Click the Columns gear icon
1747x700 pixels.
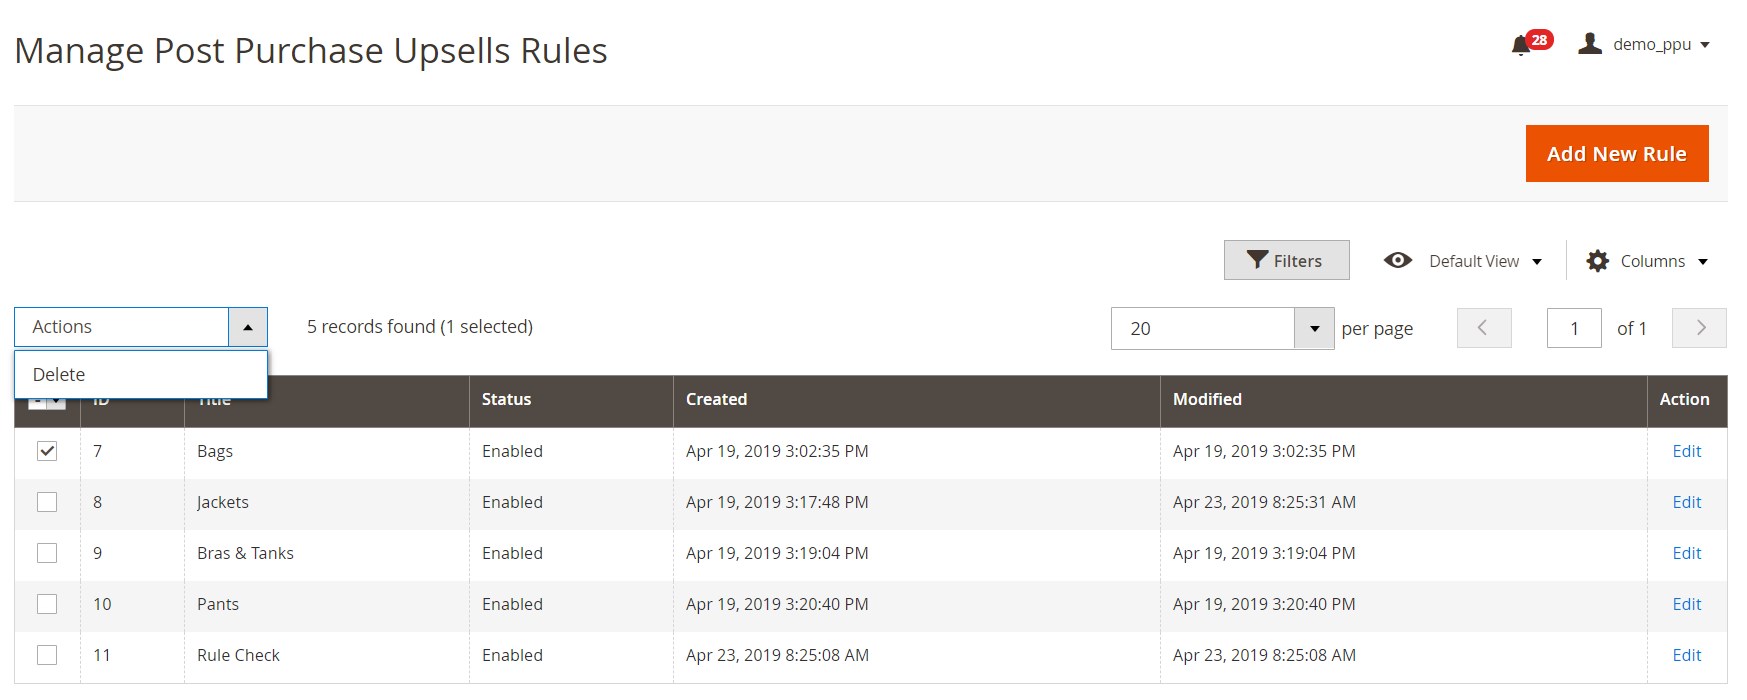[1597, 261]
